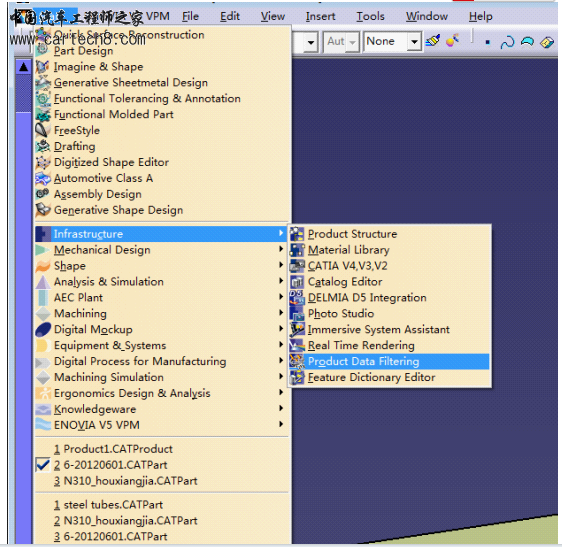
Task: Launch Generative Sheetmetal Design workbench
Action: (x=161, y=82)
